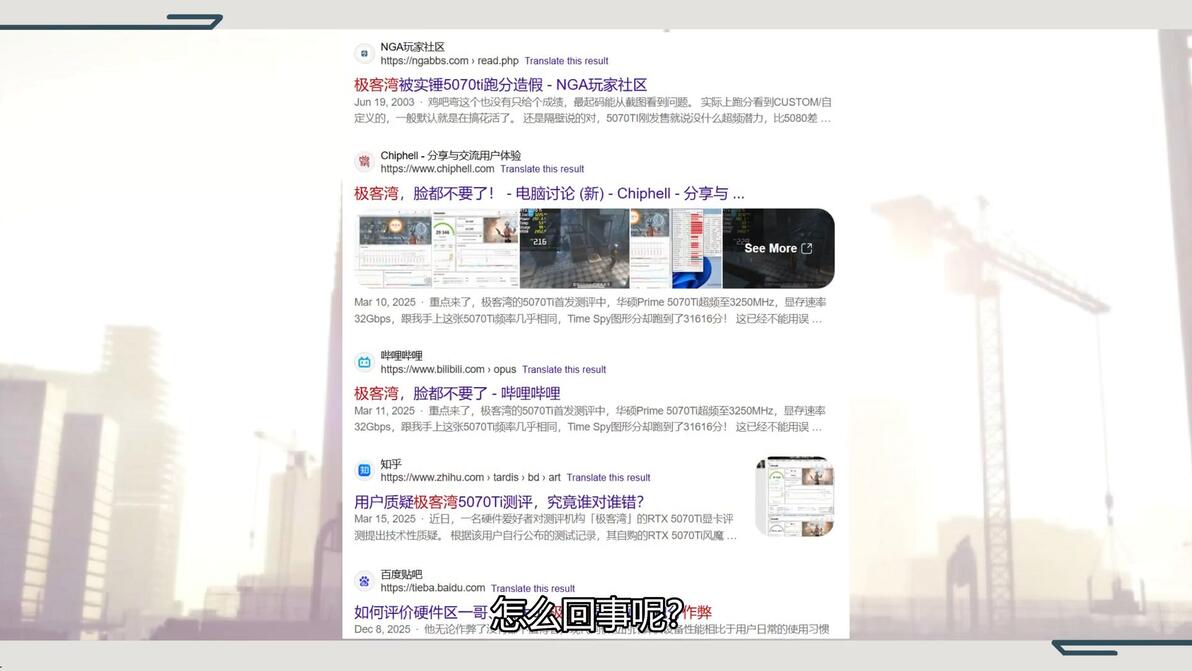Open Chiphell thumbnail with the green gauge
The height and width of the screenshot is (671, 1192).
(476, 248)
